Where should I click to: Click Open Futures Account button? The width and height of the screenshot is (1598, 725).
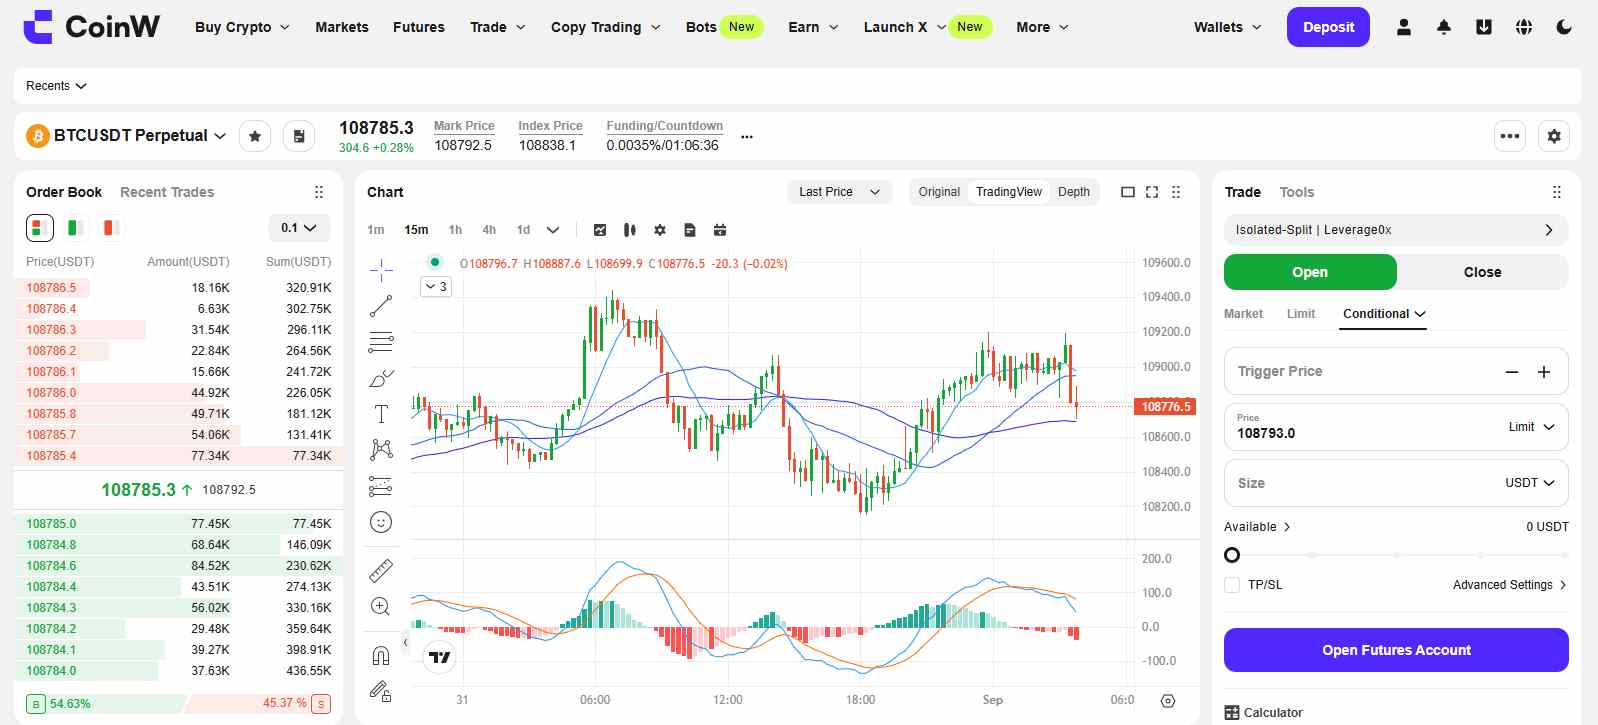click(x=1395, y=650)
